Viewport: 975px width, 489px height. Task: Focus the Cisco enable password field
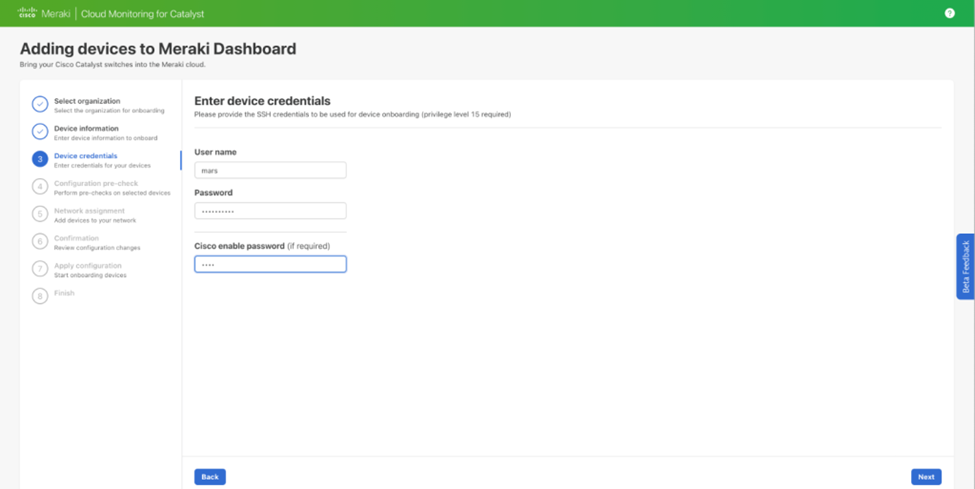pyautogui.click(x=270, y=264)
